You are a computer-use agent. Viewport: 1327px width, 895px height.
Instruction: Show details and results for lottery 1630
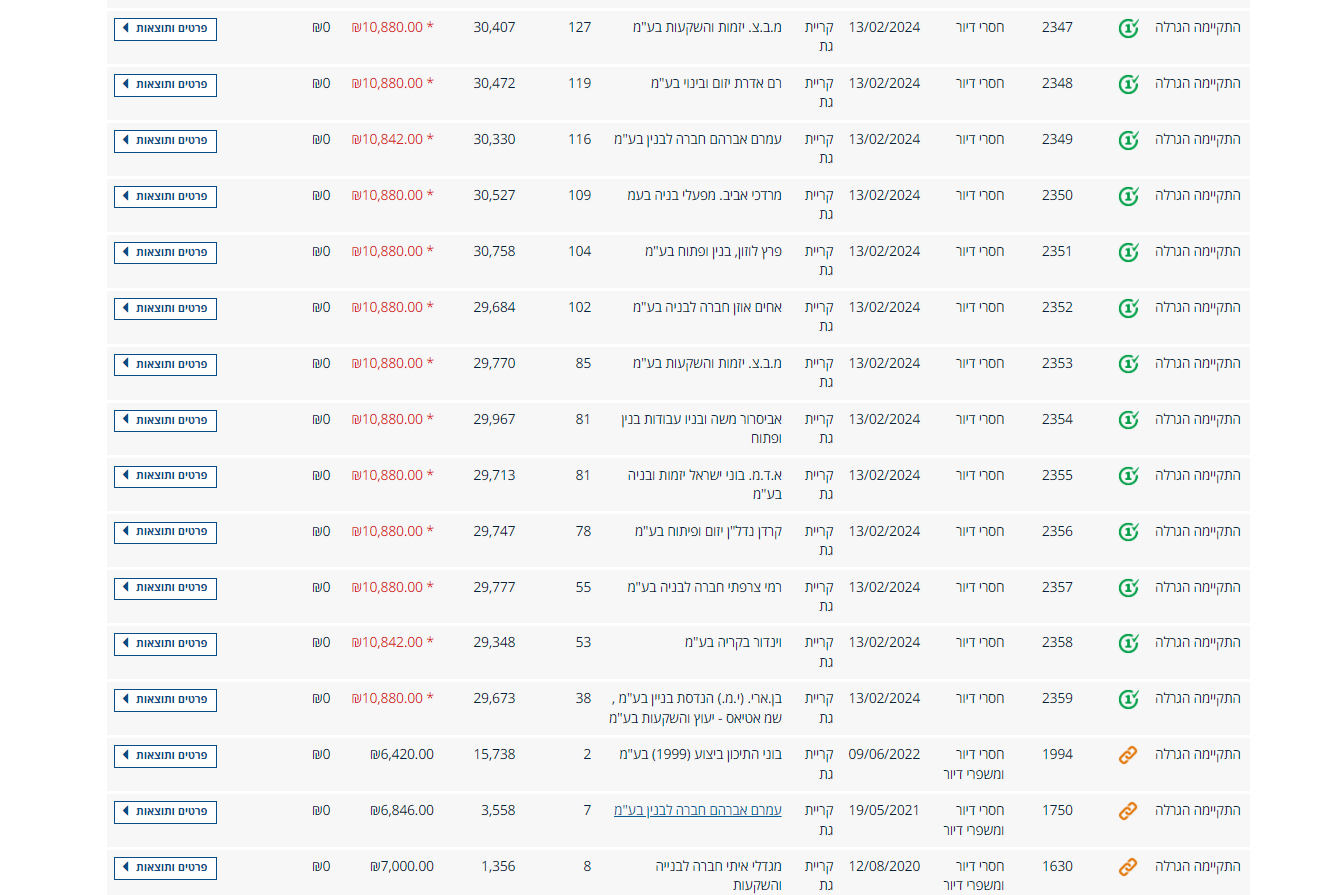point(165,867)
